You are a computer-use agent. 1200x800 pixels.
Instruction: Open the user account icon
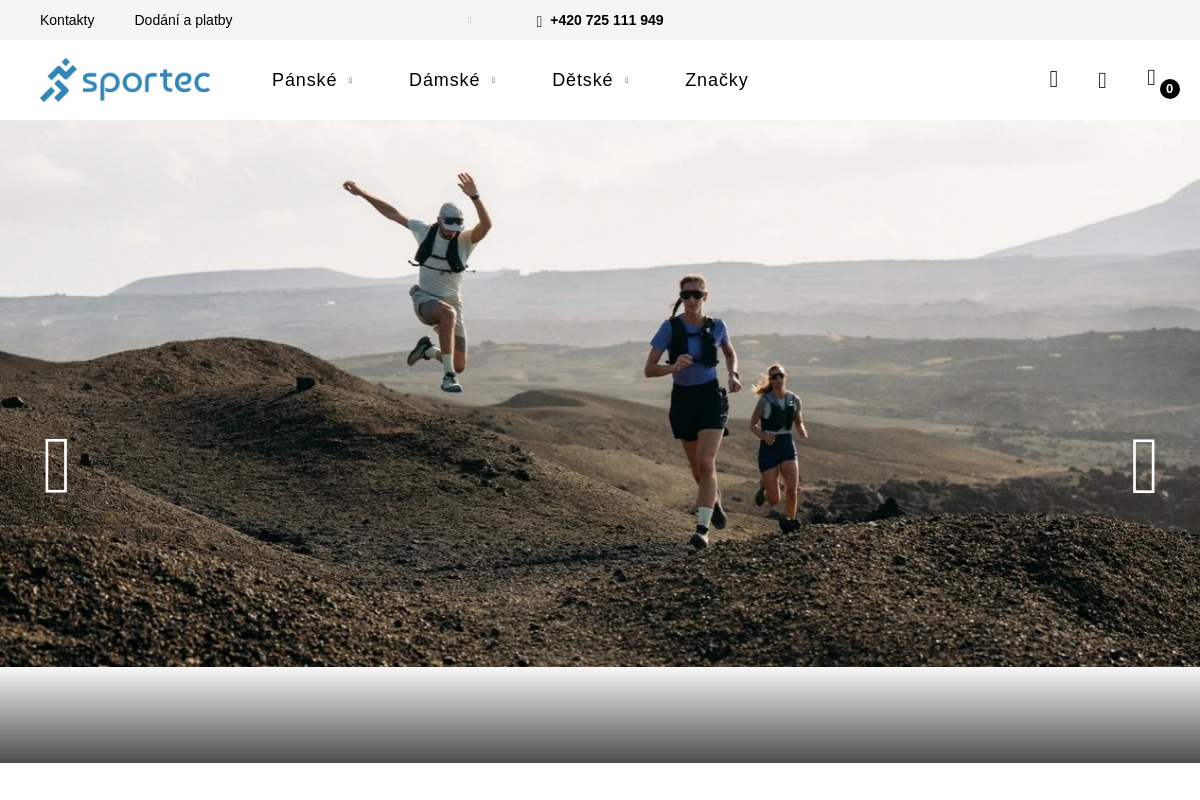(x=1102, y=80)
